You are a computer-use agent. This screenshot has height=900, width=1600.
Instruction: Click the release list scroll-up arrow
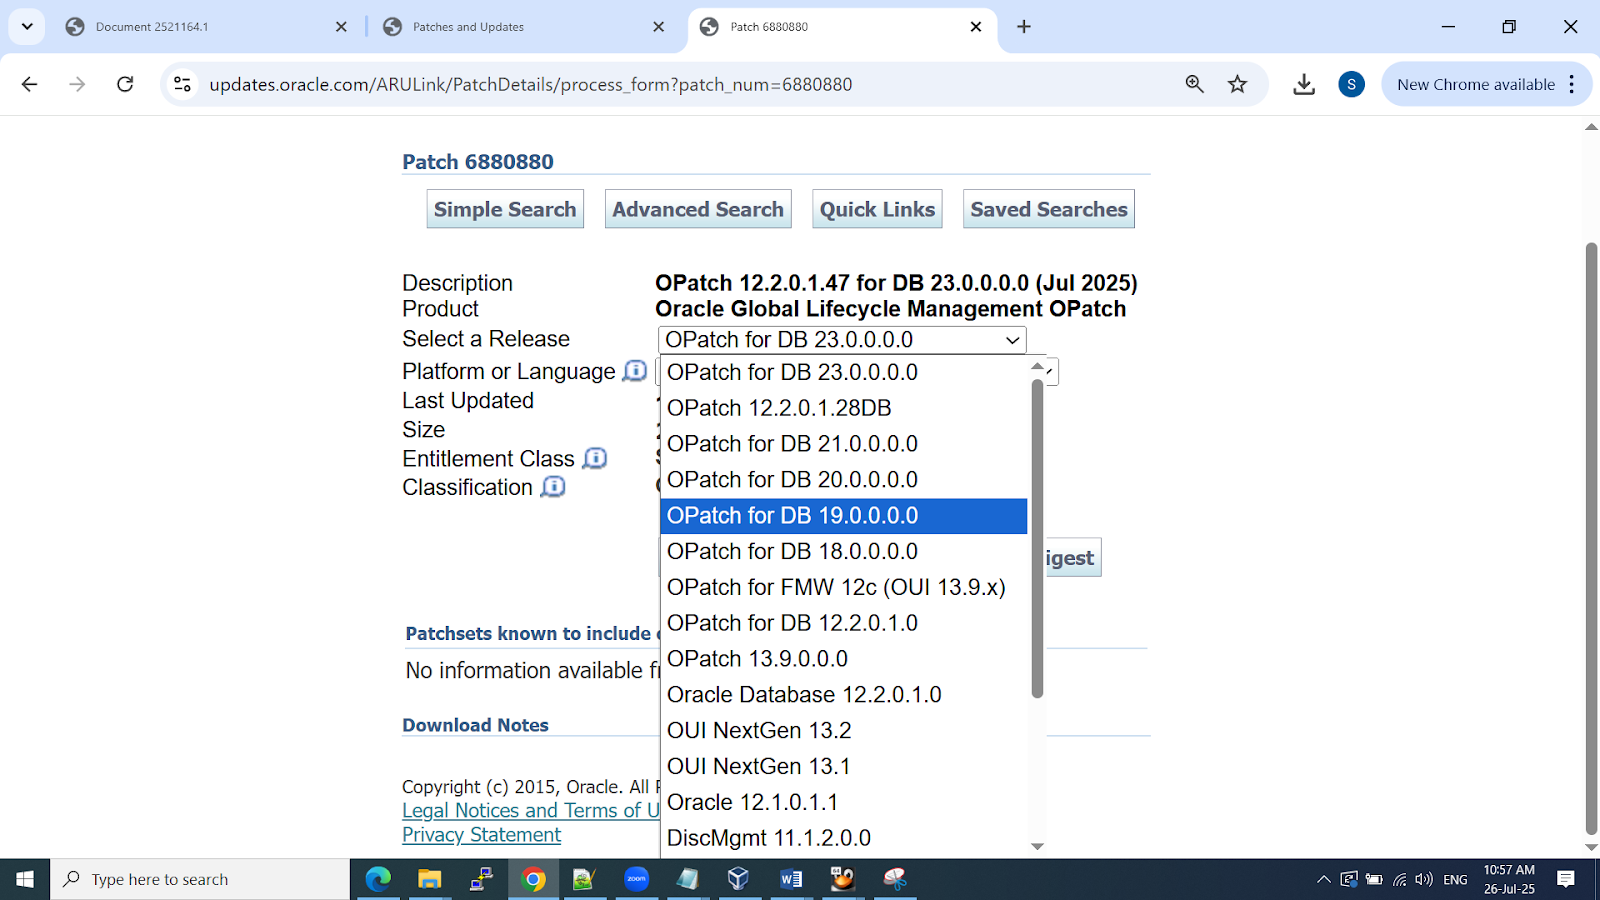1037,366
